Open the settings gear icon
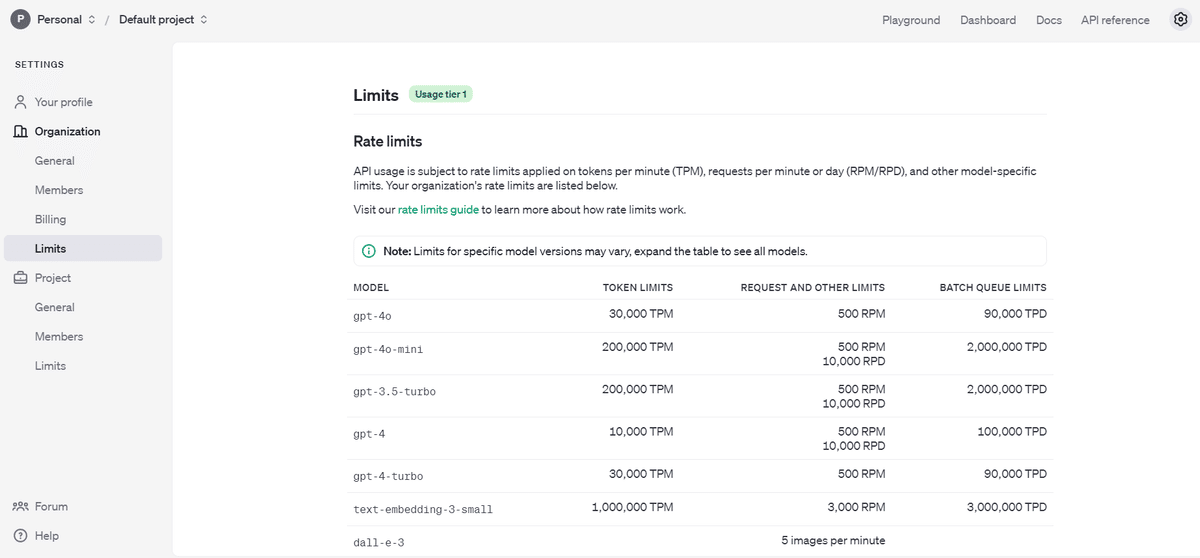Viewport: 1200px width, 558px height. coord(1179,20)
